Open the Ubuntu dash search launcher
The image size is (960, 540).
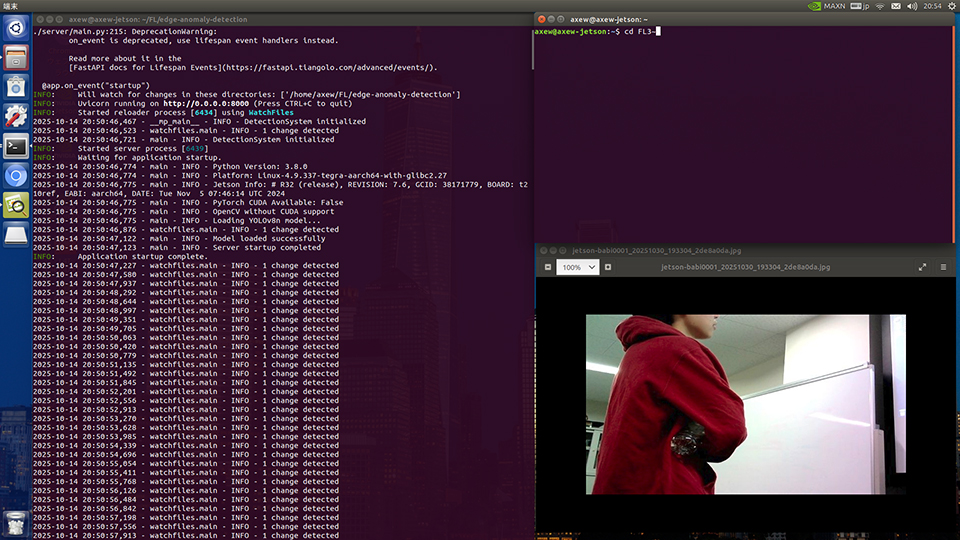coord(15,29)
